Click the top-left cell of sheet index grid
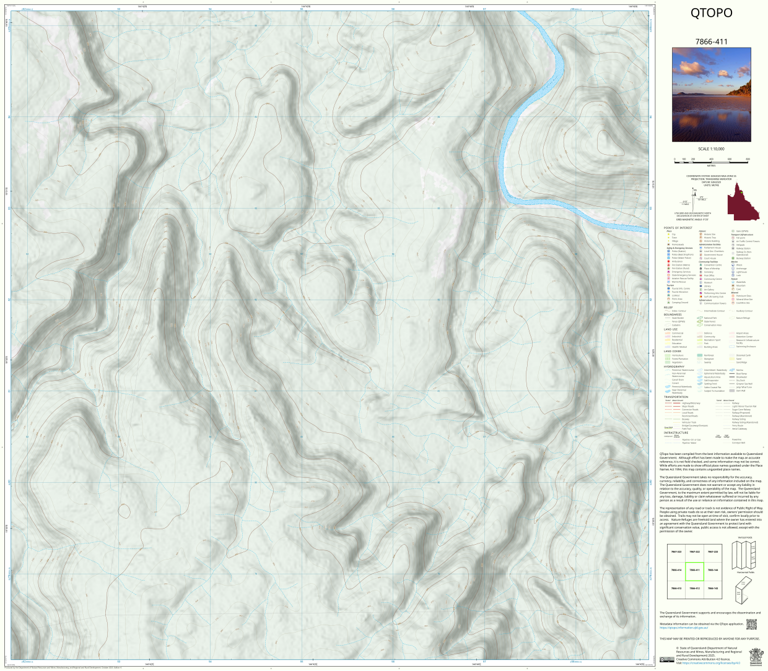The width and height of the screenshot is (768, 671). point(676,552)
